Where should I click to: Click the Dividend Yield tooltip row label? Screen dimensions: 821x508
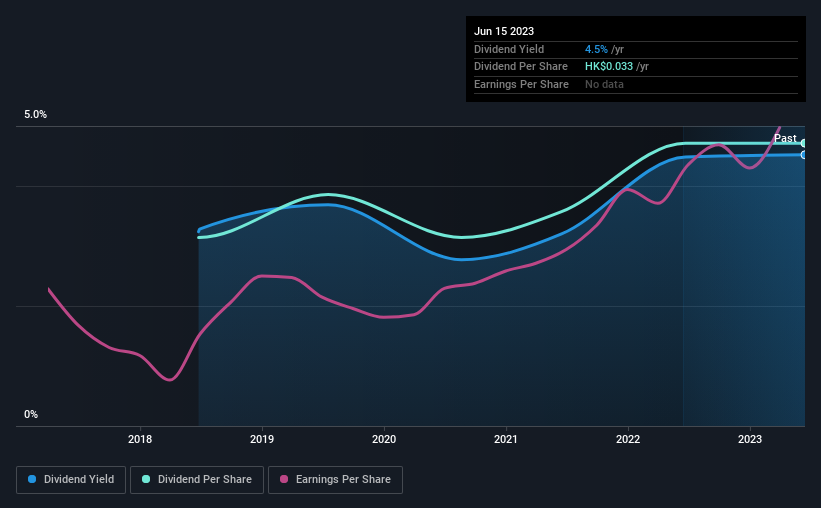click(509, 49)
